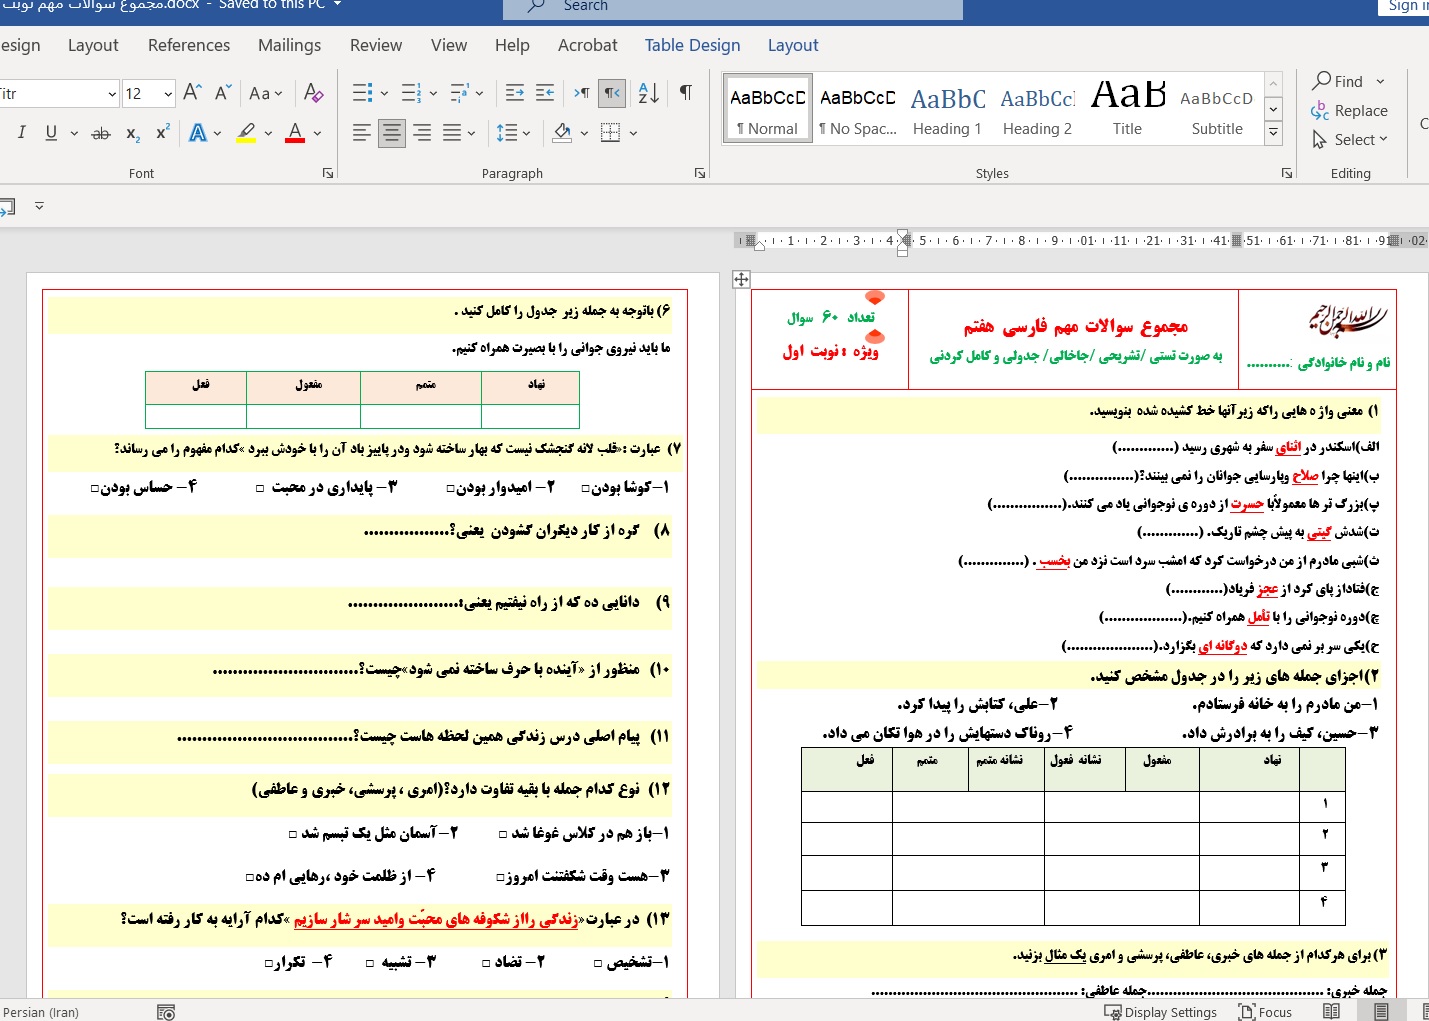This screenshot has height=1021, width=1429.
Task: Click the Search box in title bar
Action: pos(732,7)
